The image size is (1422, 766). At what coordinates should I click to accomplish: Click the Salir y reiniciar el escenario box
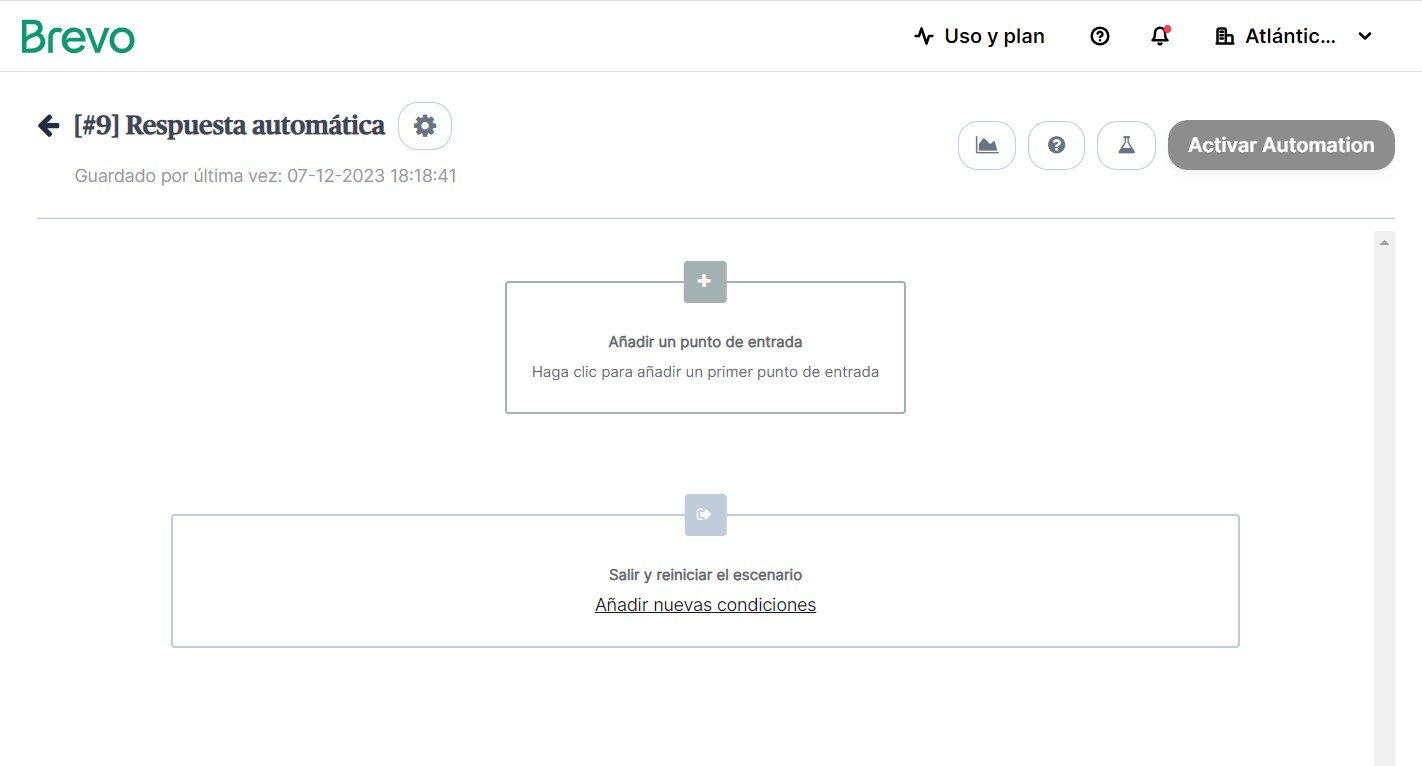tap(705, 581)
